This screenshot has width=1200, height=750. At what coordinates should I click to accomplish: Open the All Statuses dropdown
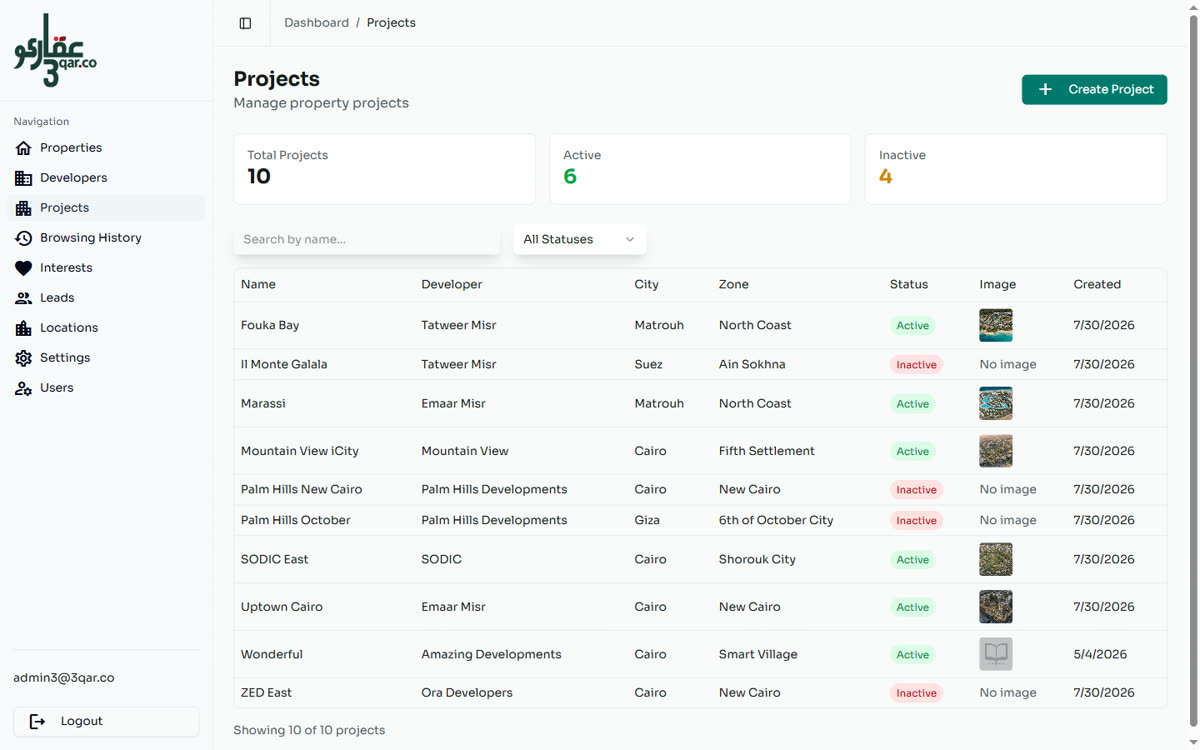point(580,239)
